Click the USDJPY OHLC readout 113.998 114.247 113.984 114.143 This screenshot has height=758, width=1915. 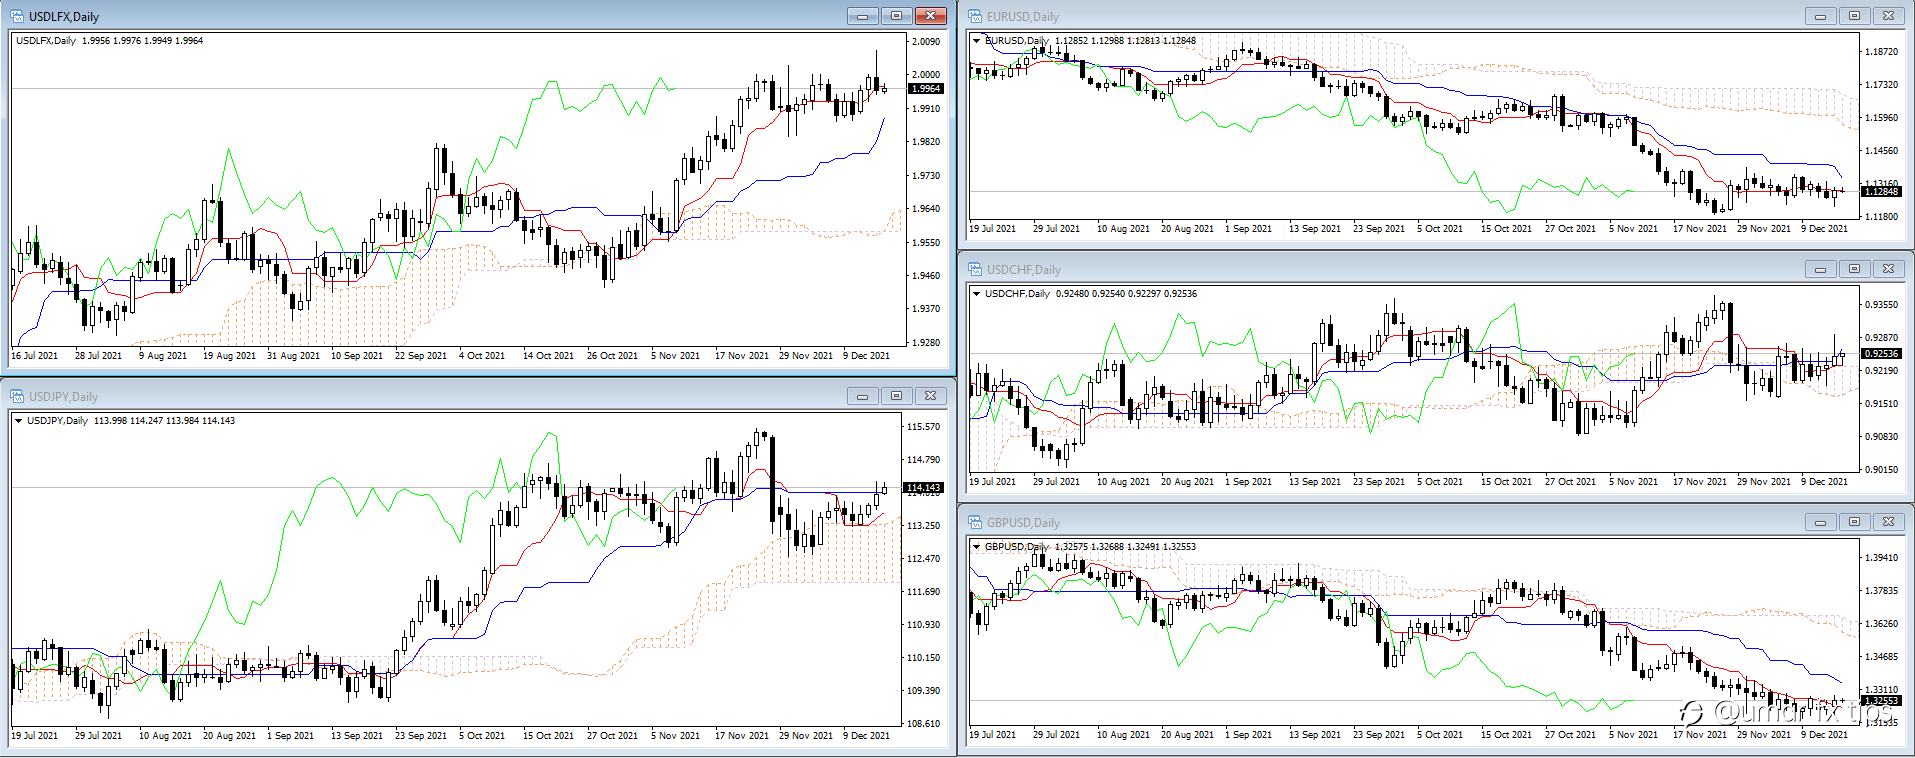coord(164,421)
